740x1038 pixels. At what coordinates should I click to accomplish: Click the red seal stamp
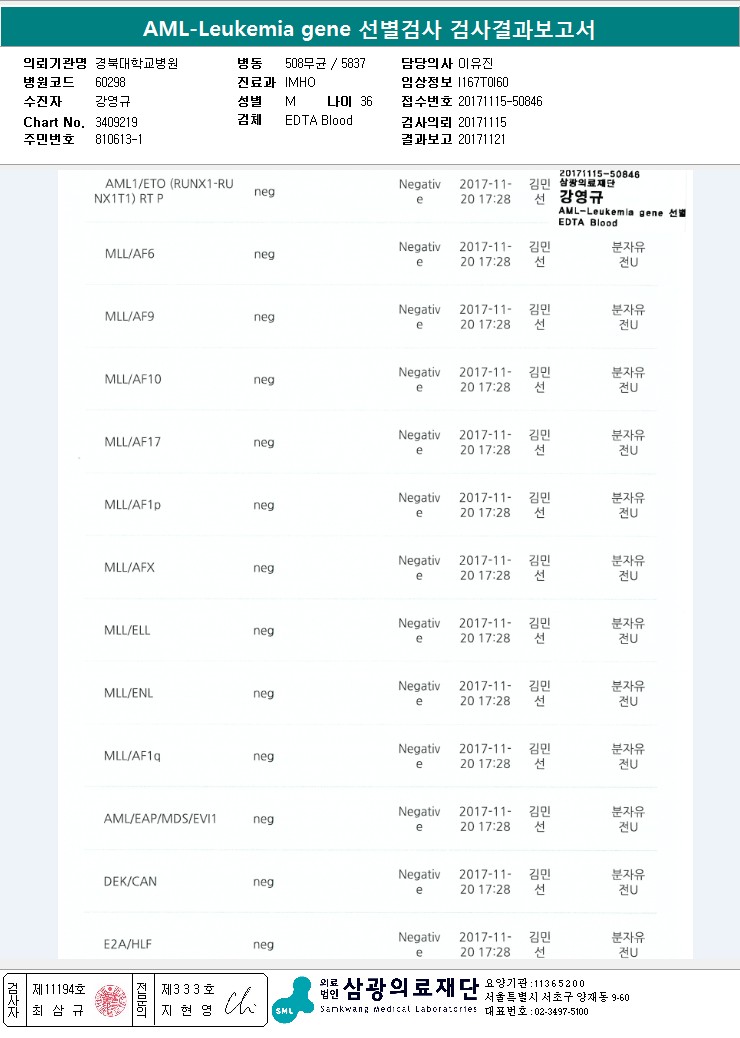(109, 1001)
